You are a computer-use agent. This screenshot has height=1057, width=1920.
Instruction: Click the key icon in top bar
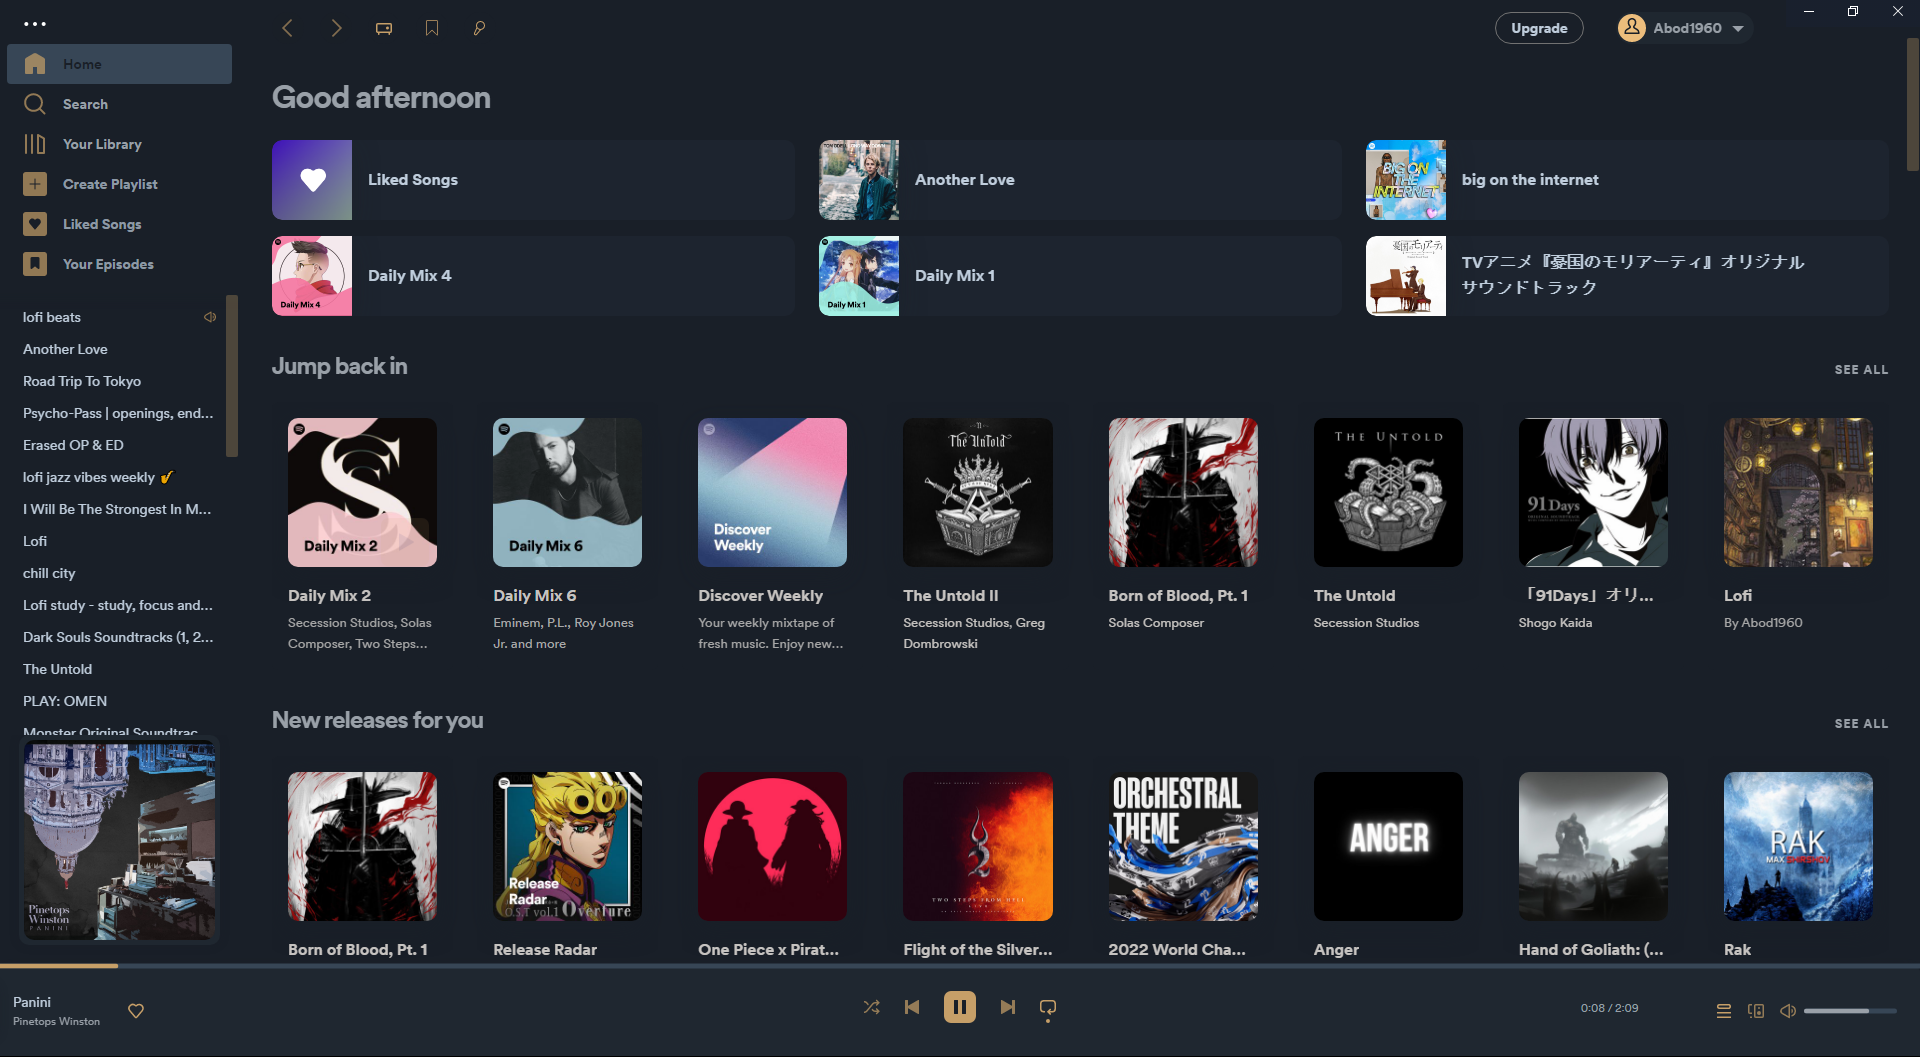click(x=479, y=28)
